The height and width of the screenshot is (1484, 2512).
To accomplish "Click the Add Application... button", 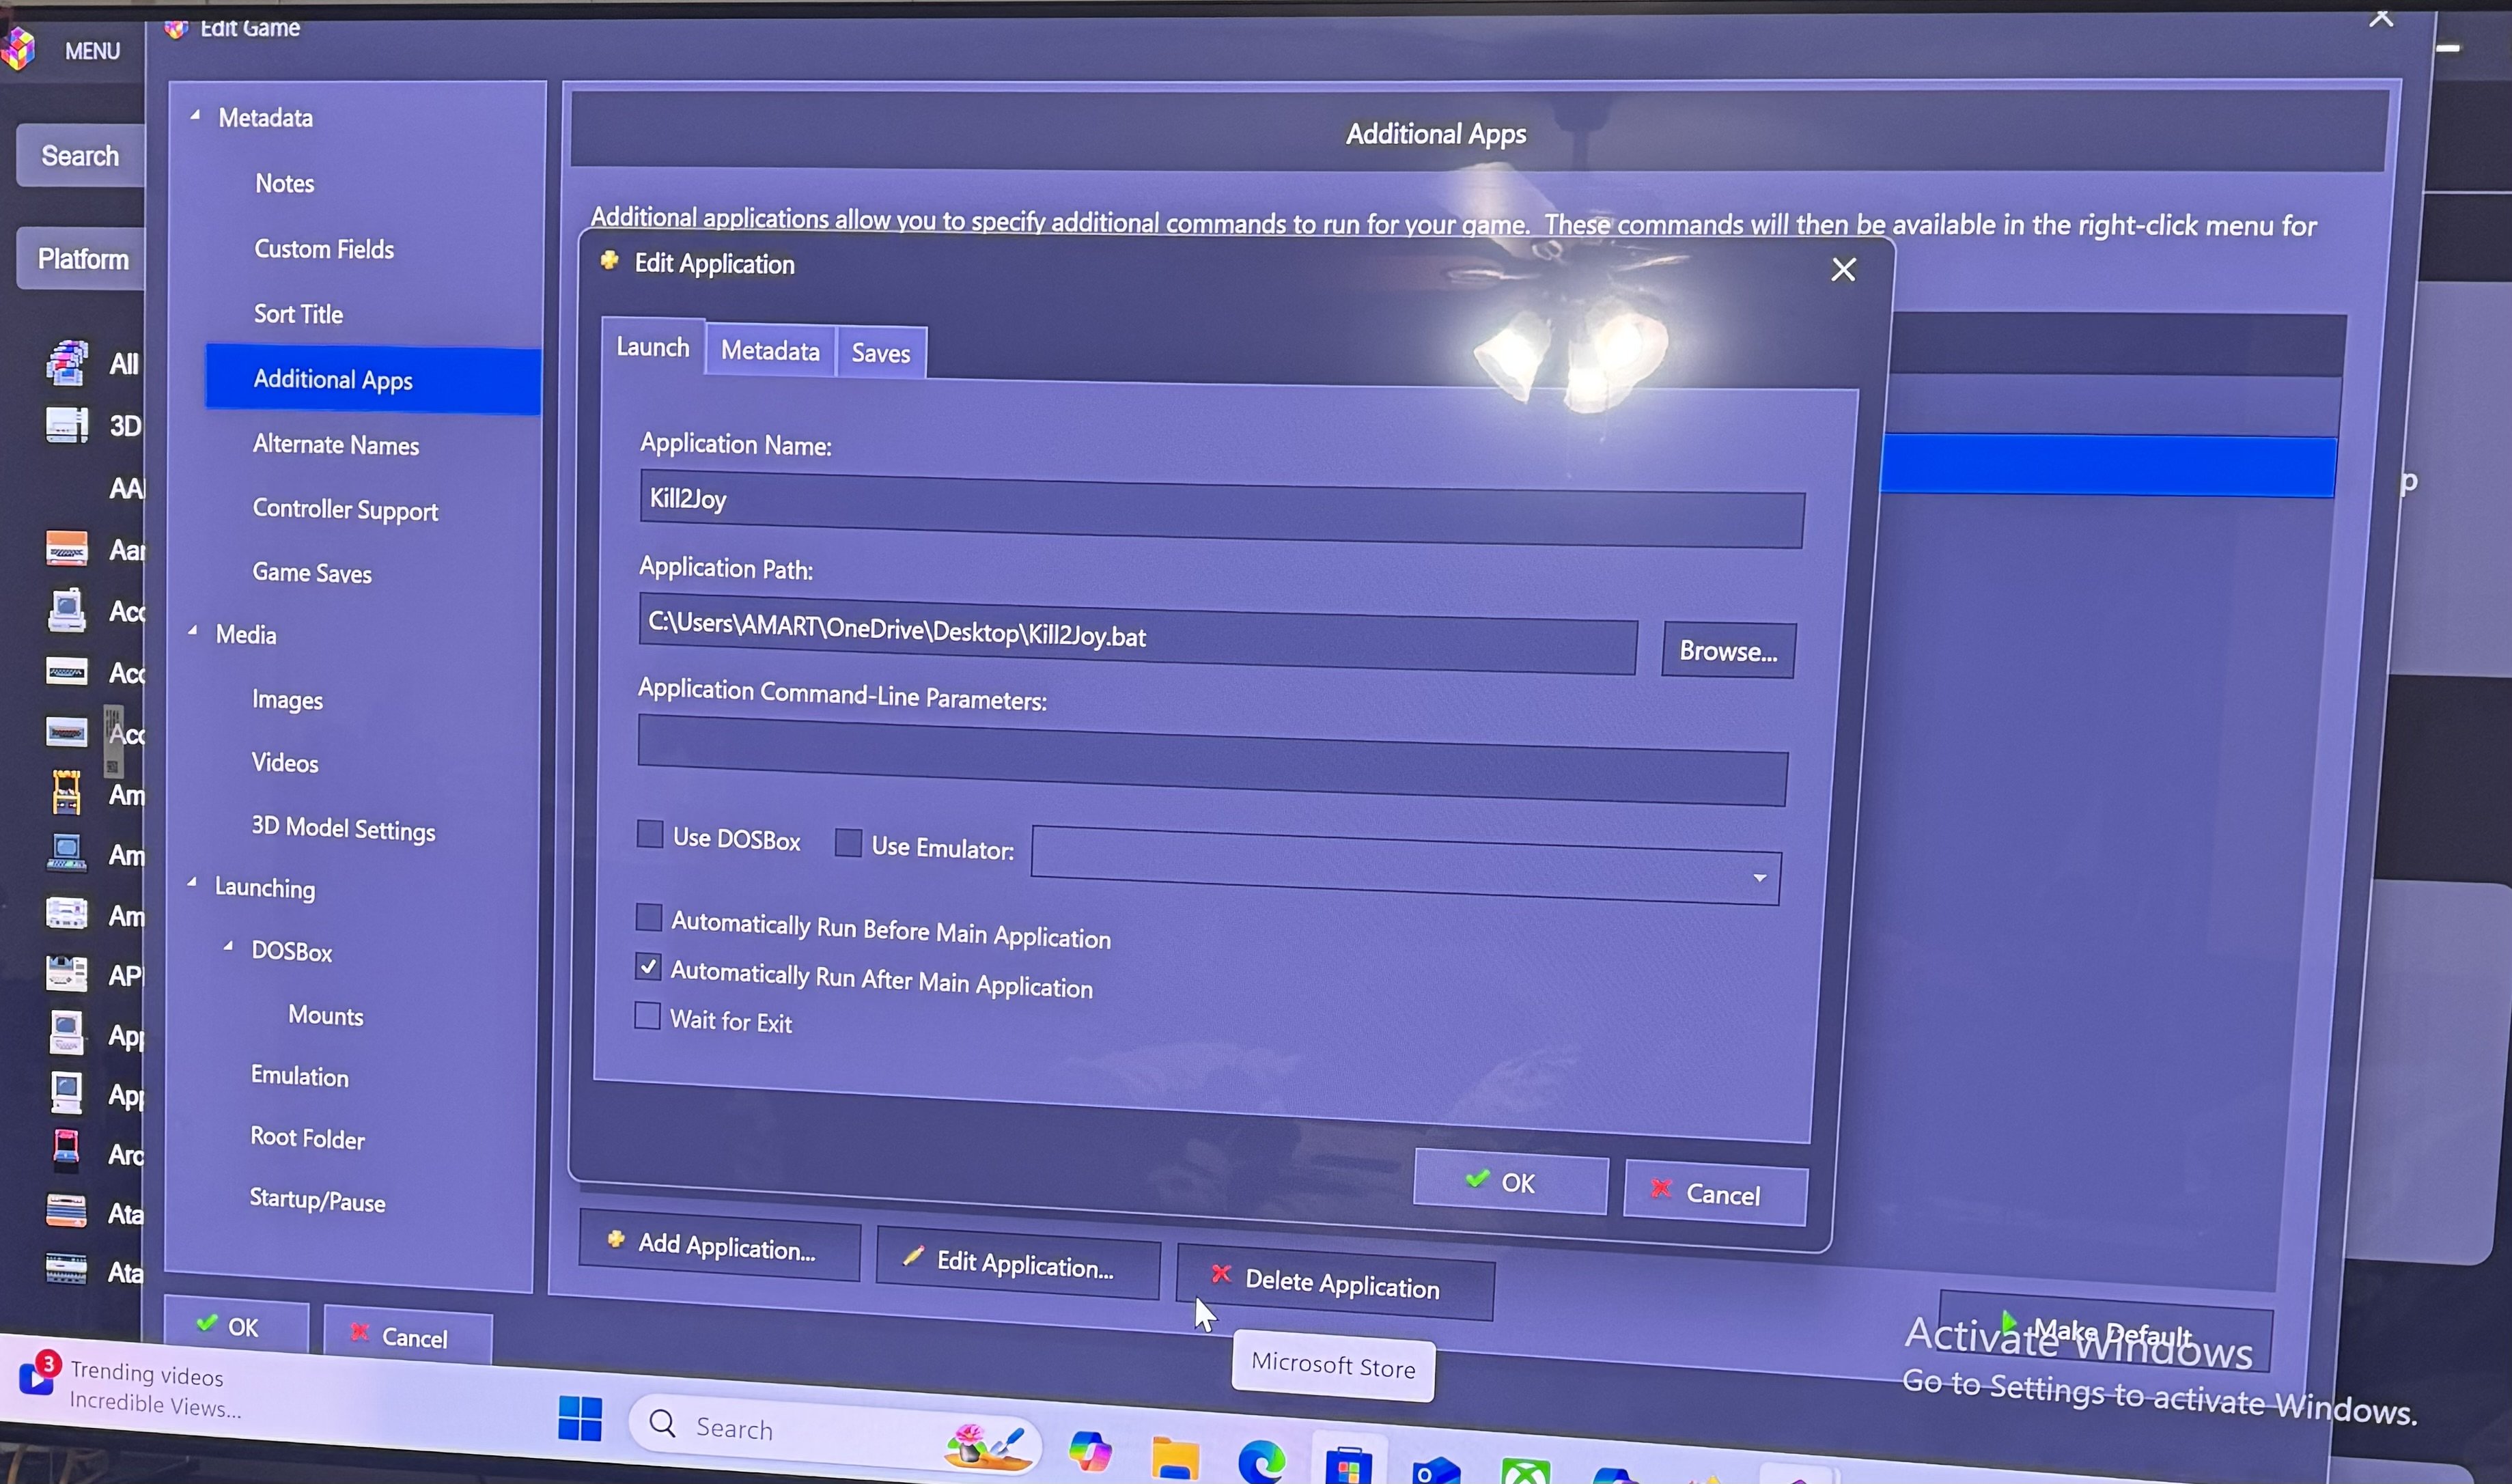I will click(719, 1245).
